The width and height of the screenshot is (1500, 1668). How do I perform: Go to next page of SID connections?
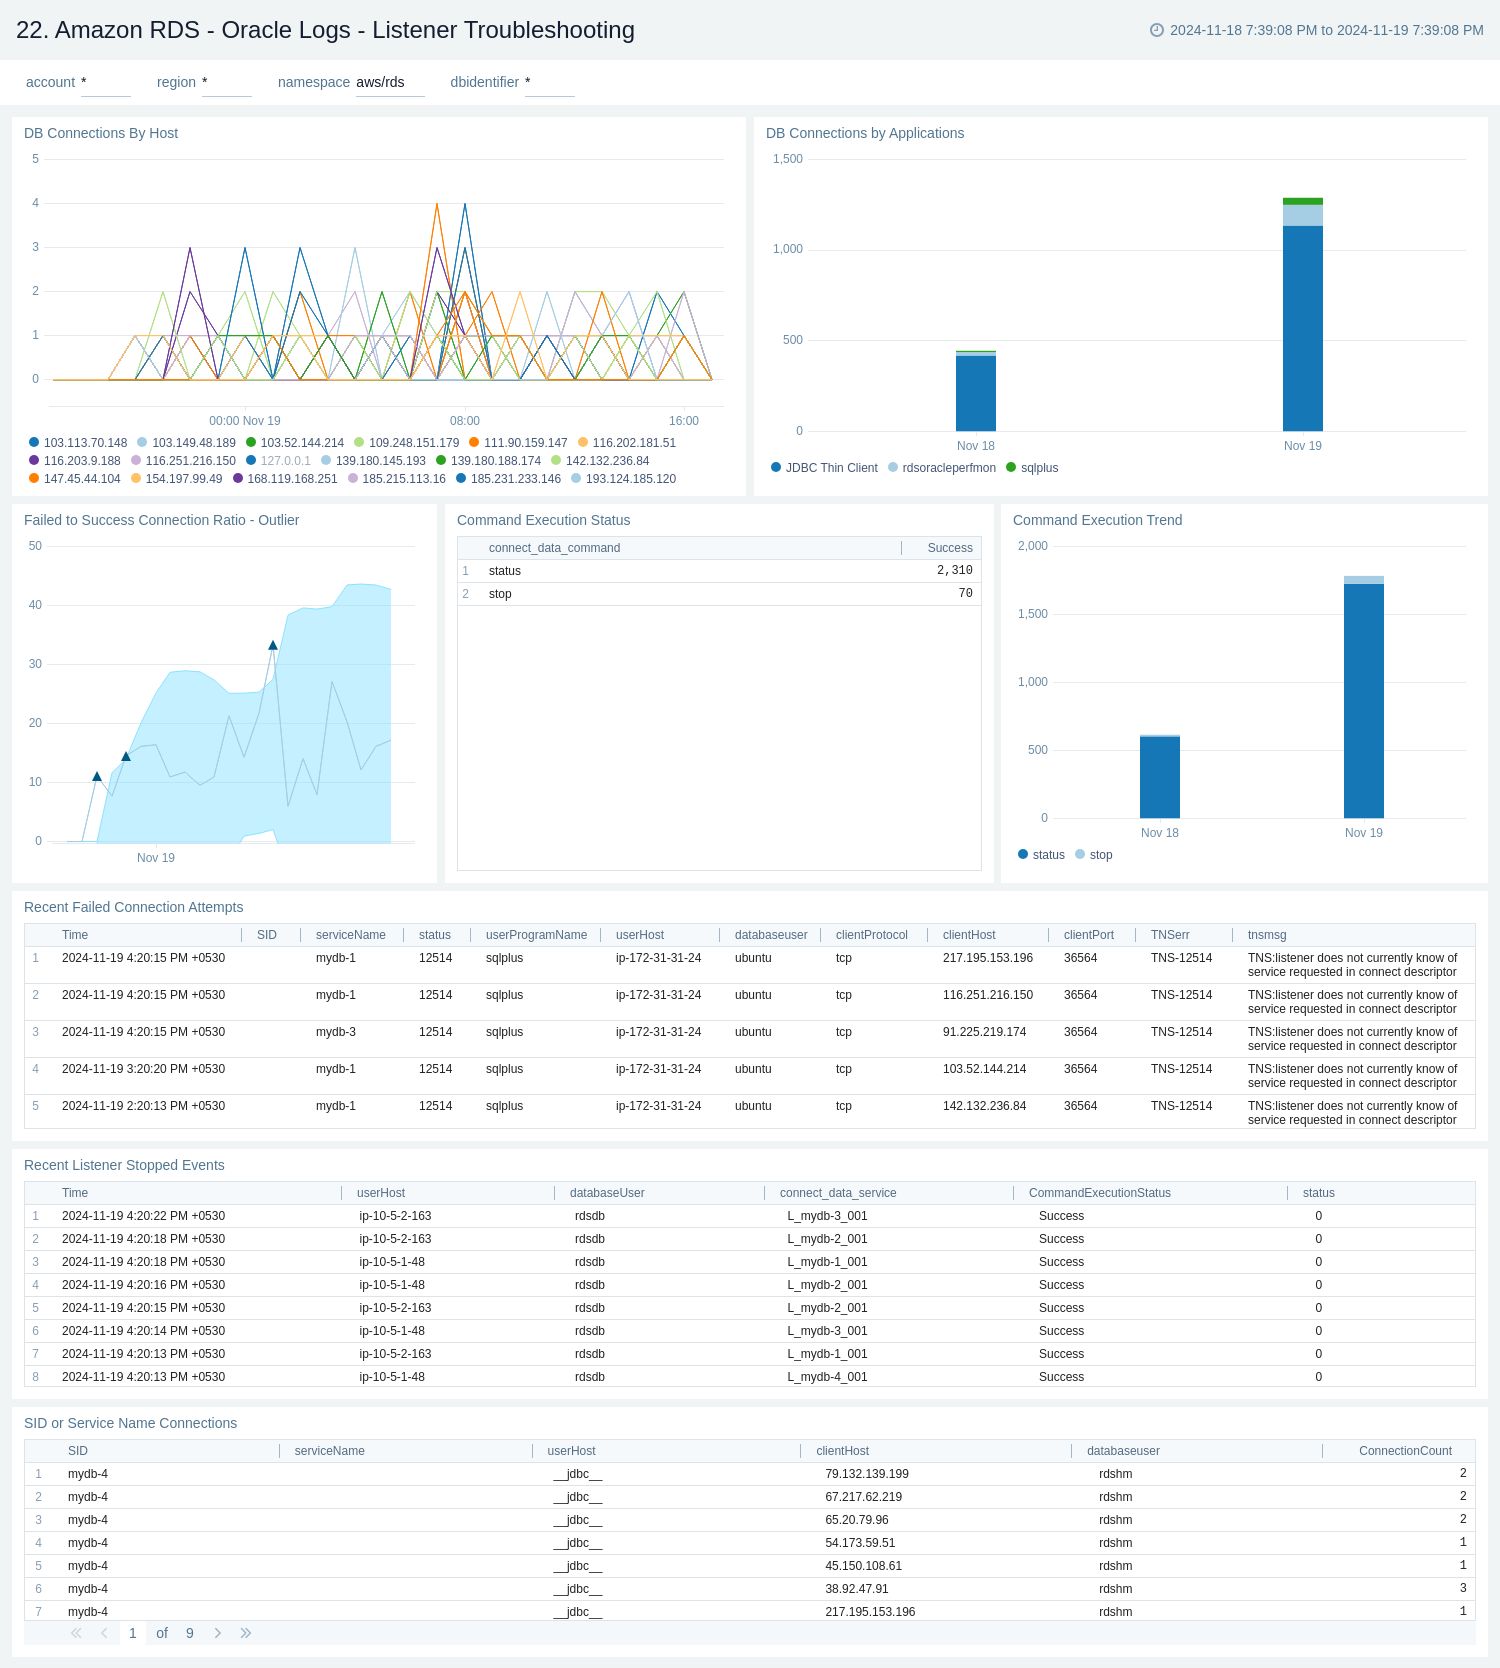coord(217,1633)
